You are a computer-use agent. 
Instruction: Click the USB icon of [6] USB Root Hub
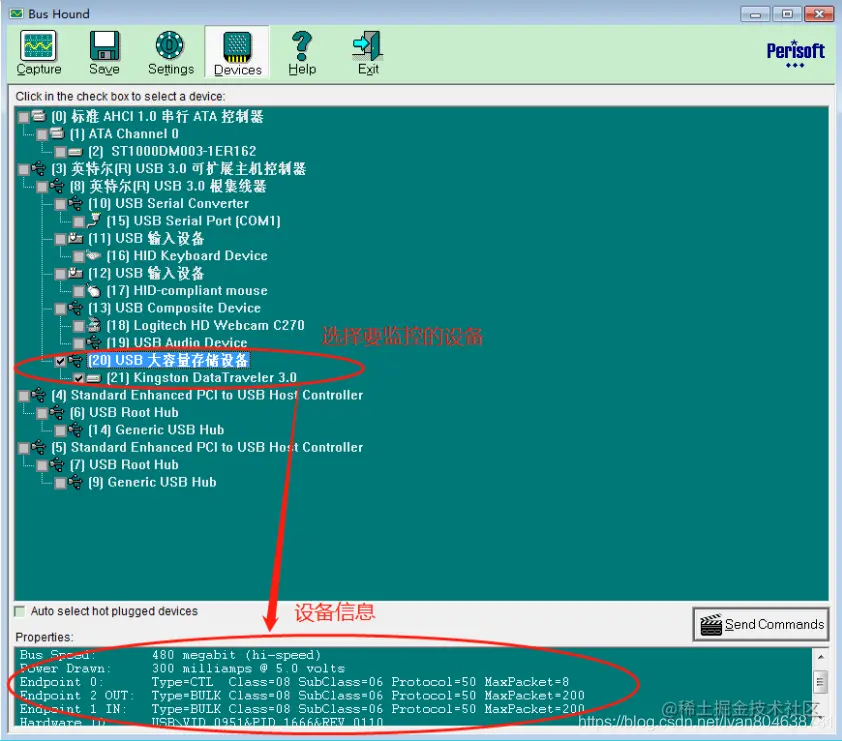point(57,412)
